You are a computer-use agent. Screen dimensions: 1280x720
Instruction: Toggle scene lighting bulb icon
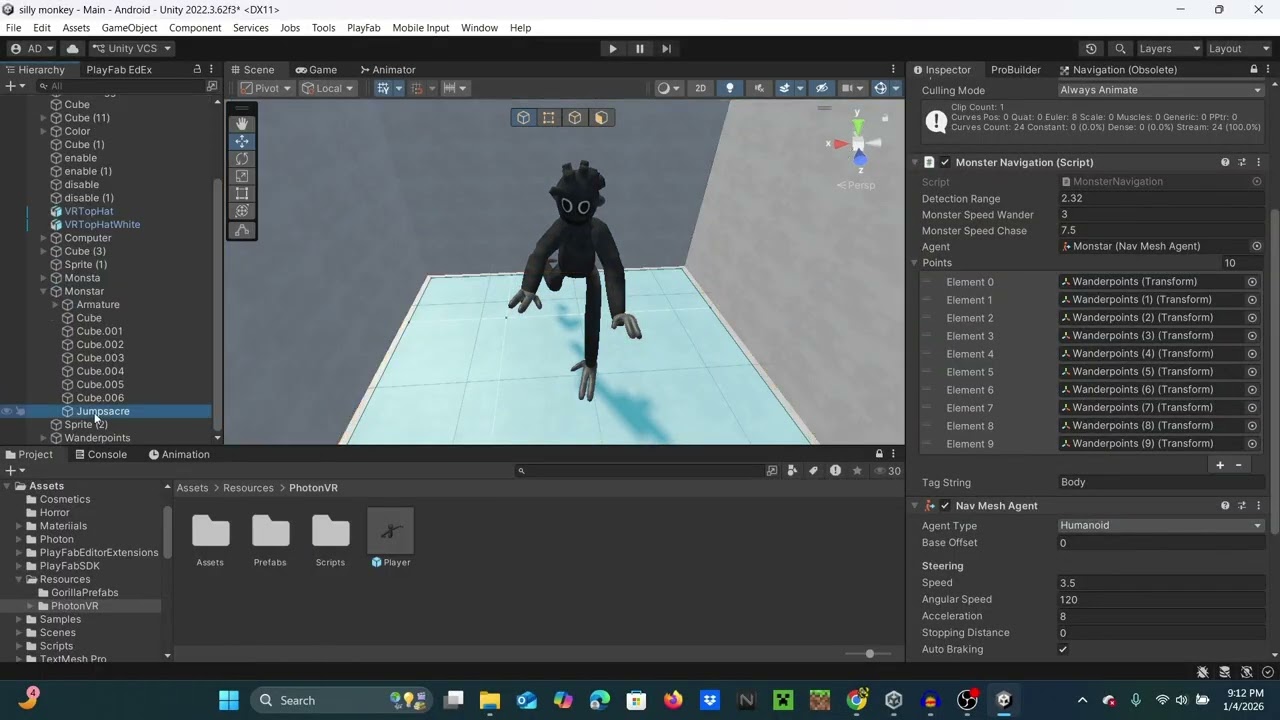pyautogui.click(x=730, y=88)
